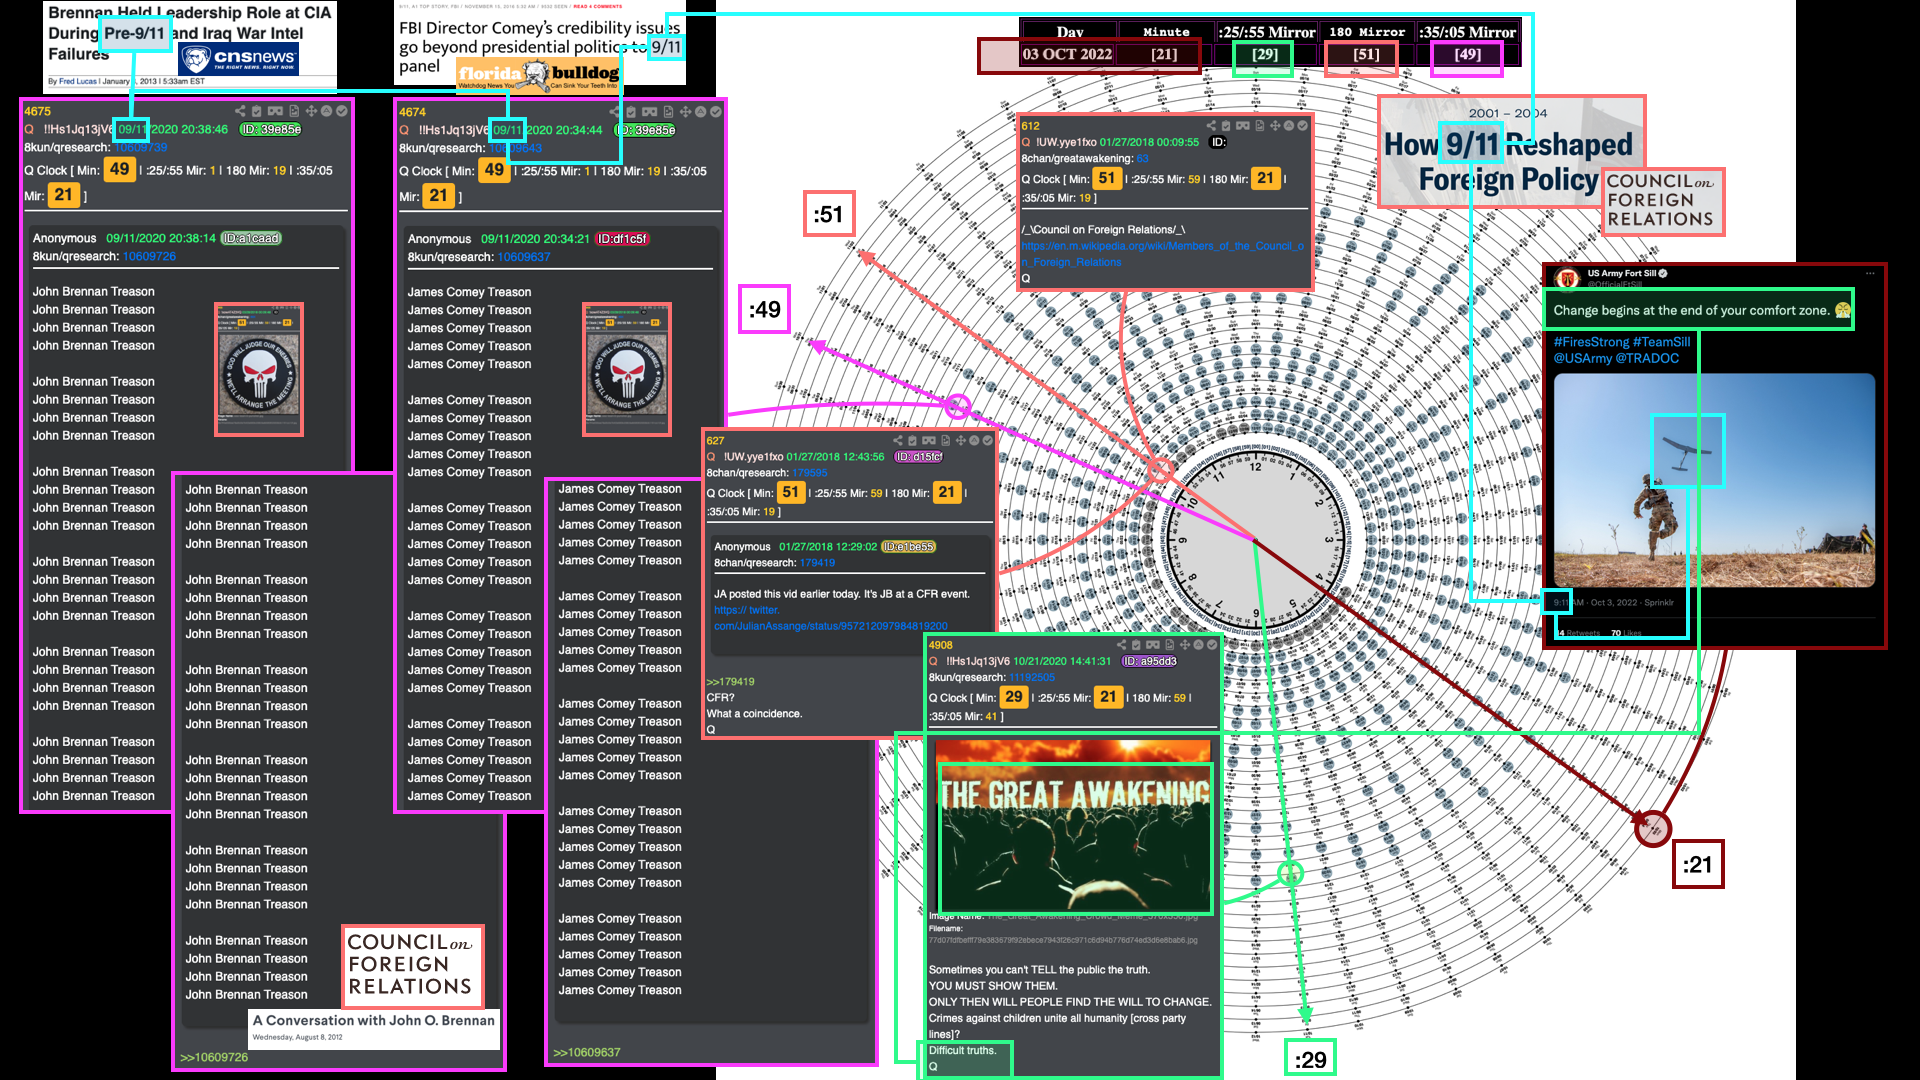
Task: Open 8chan post link 179595
Action: [x=809, y=473]
